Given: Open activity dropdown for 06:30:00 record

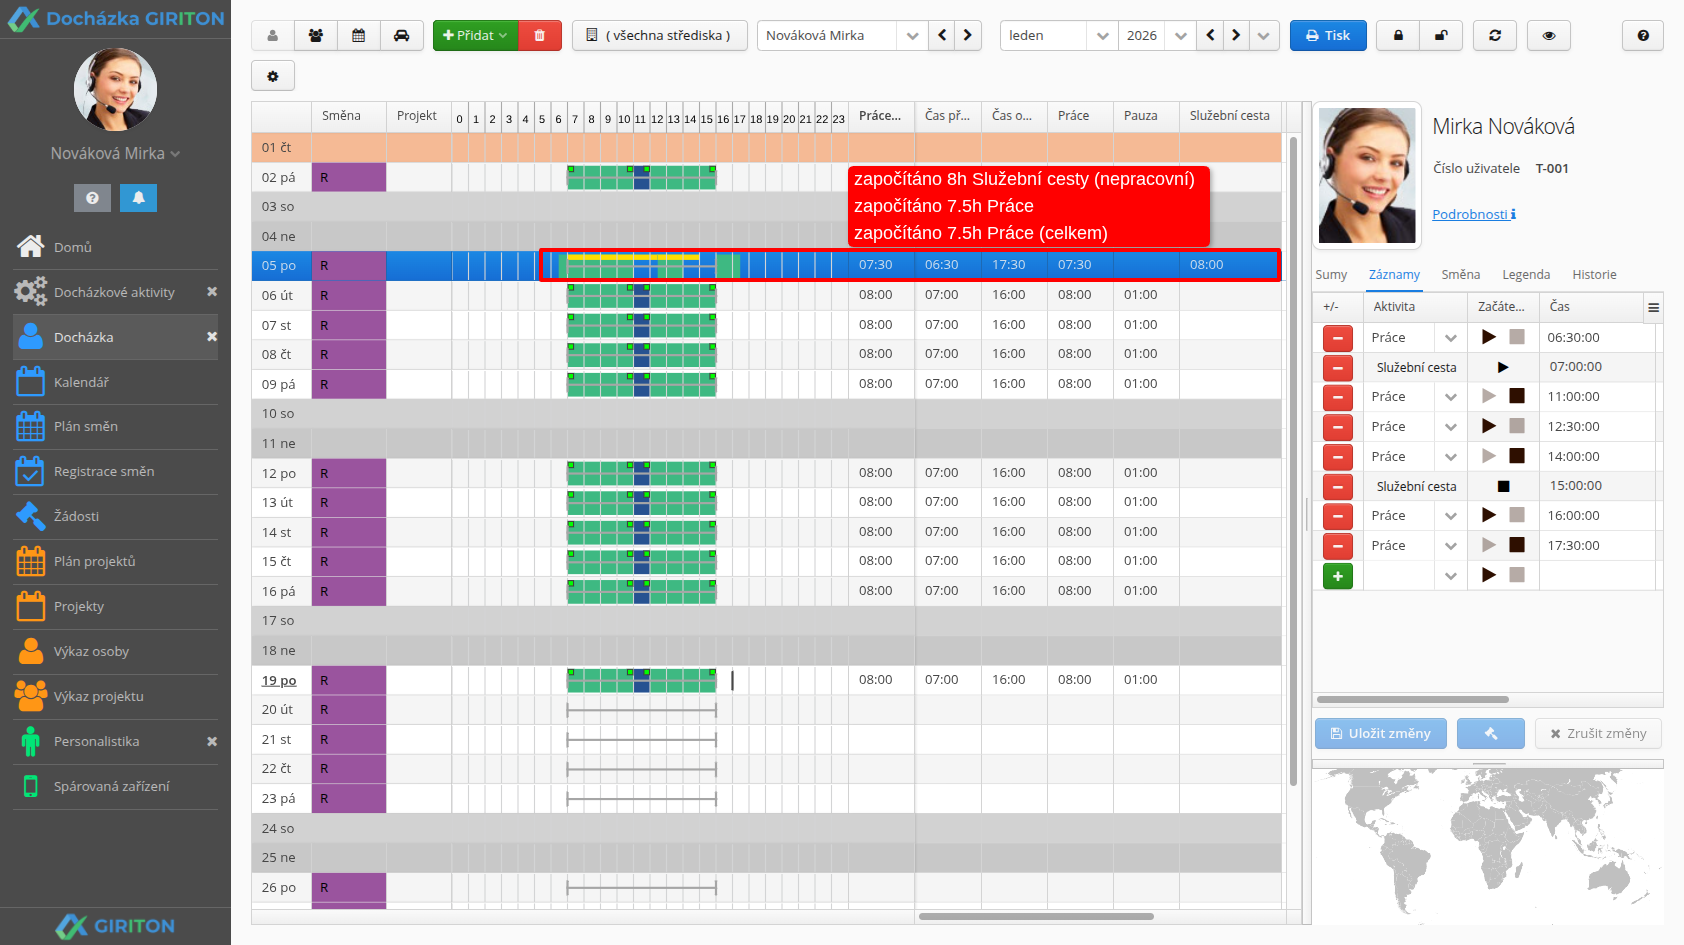Looking at the screenshot, I should 1451,338.
